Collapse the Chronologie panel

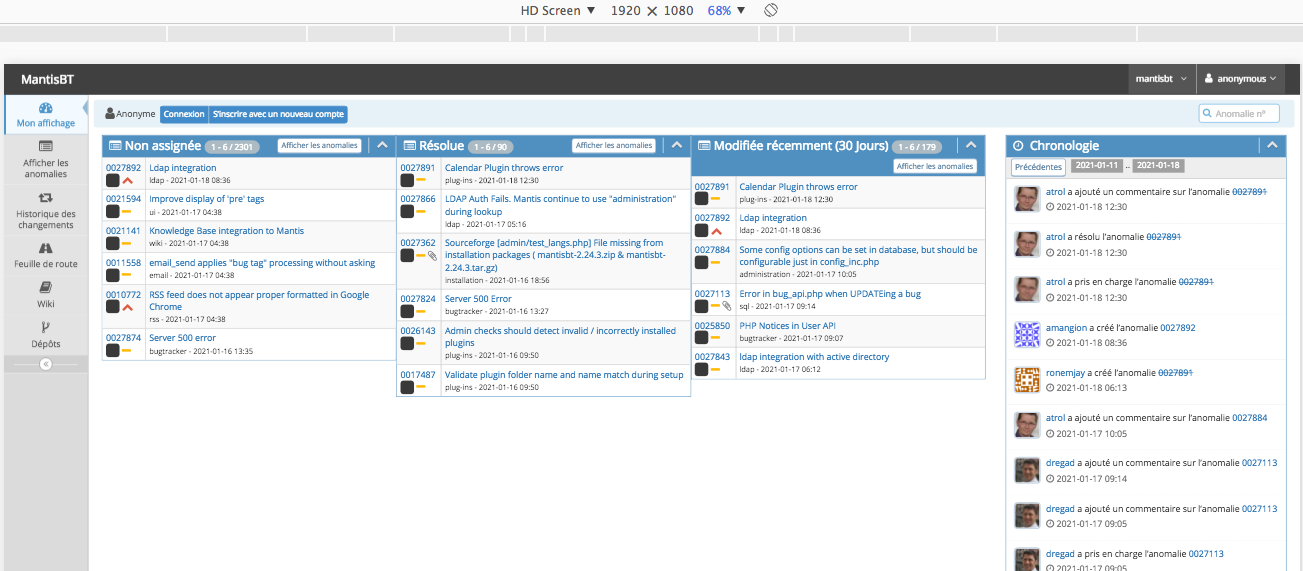pos(1272,145)
